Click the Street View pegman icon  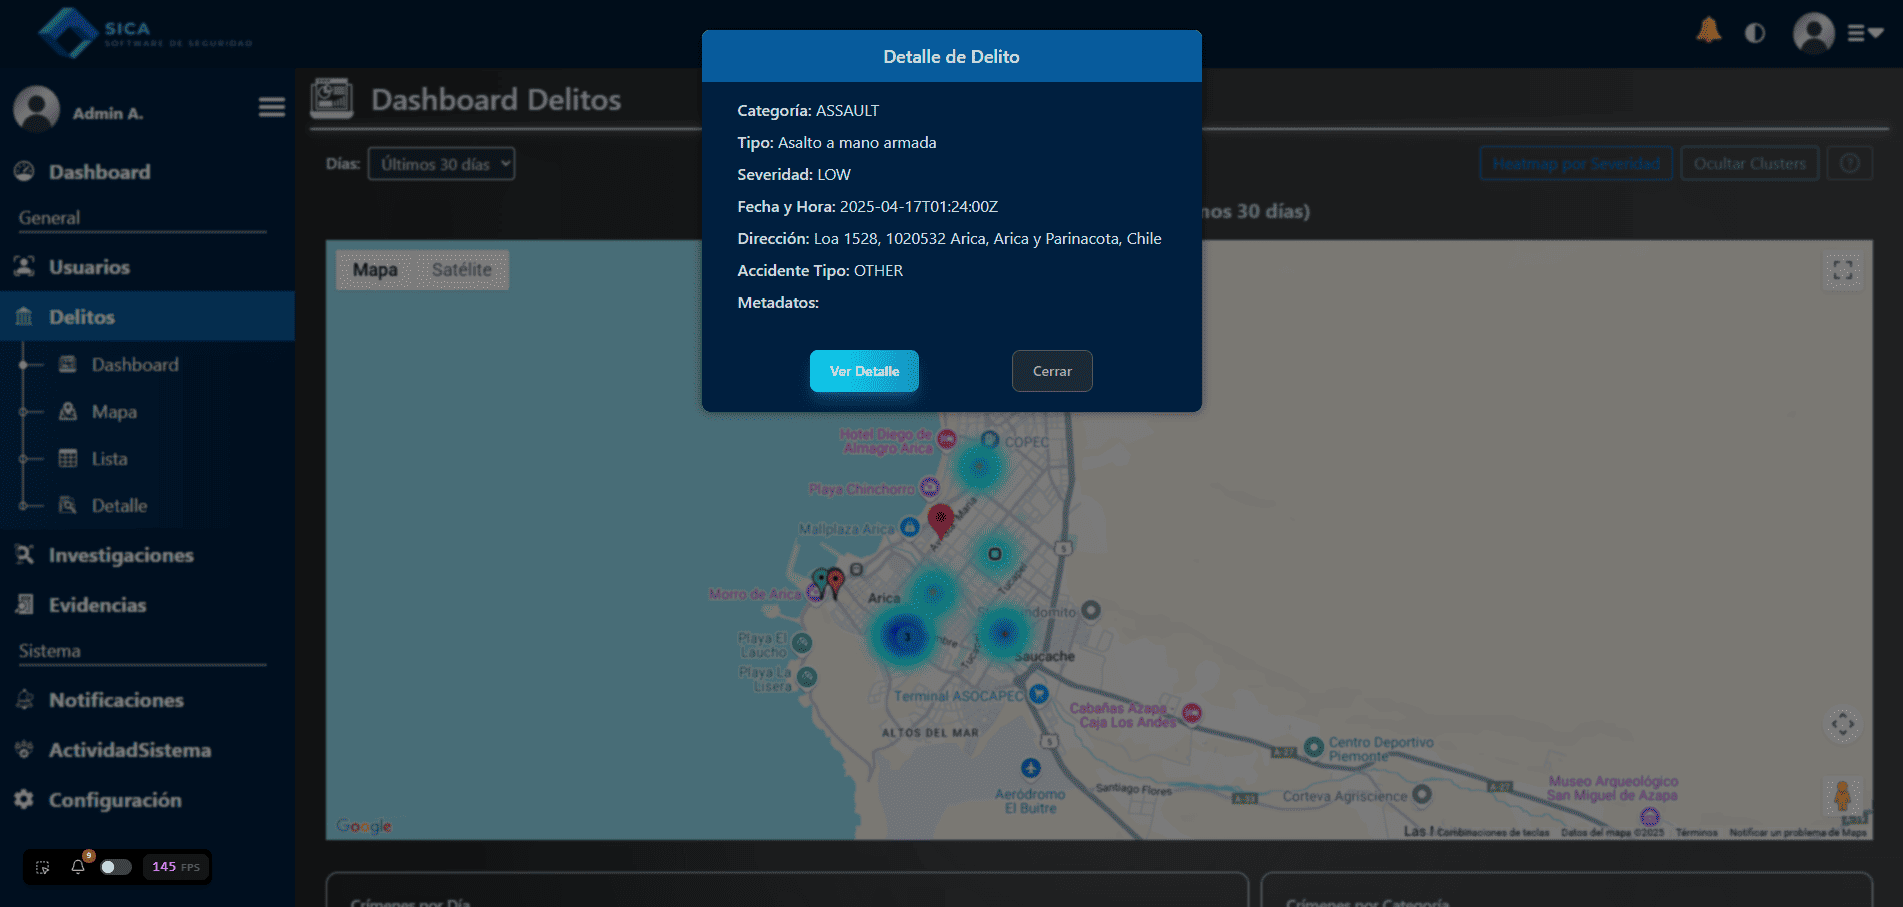tap(1842, 797)
